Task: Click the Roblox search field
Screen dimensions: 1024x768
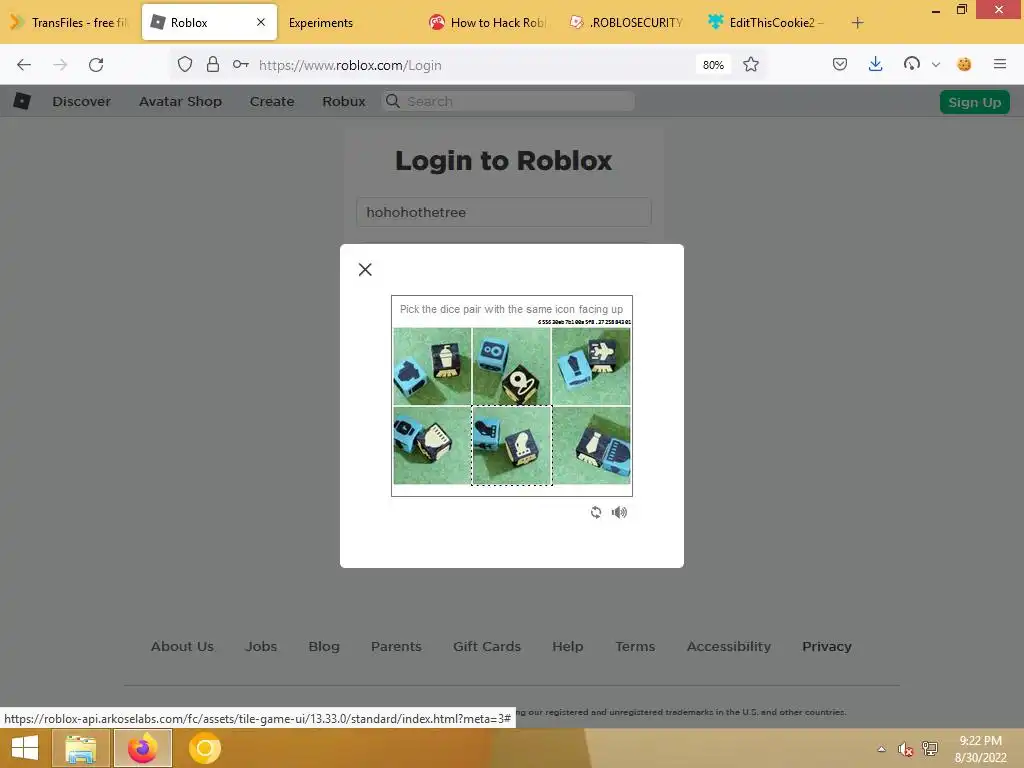Action: click(x=508, y=101)
